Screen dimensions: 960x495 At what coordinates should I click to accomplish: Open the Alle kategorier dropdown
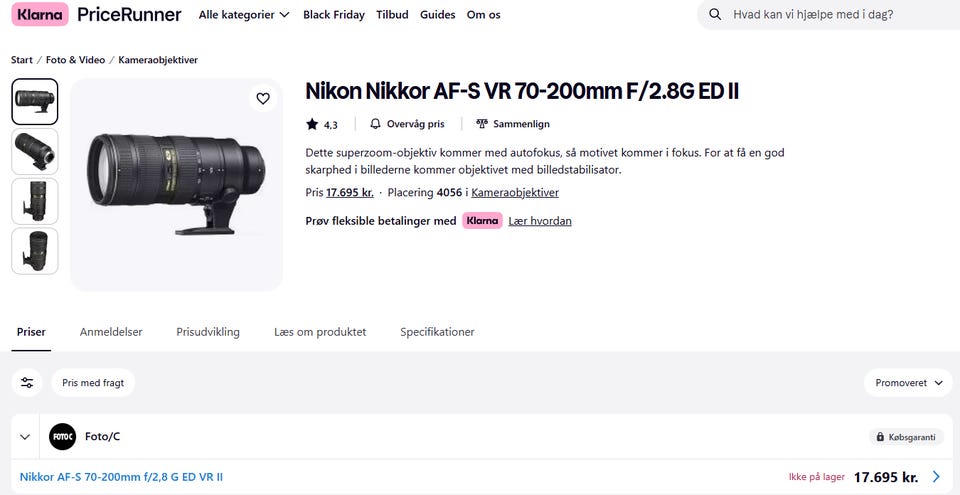pos(244,15)
